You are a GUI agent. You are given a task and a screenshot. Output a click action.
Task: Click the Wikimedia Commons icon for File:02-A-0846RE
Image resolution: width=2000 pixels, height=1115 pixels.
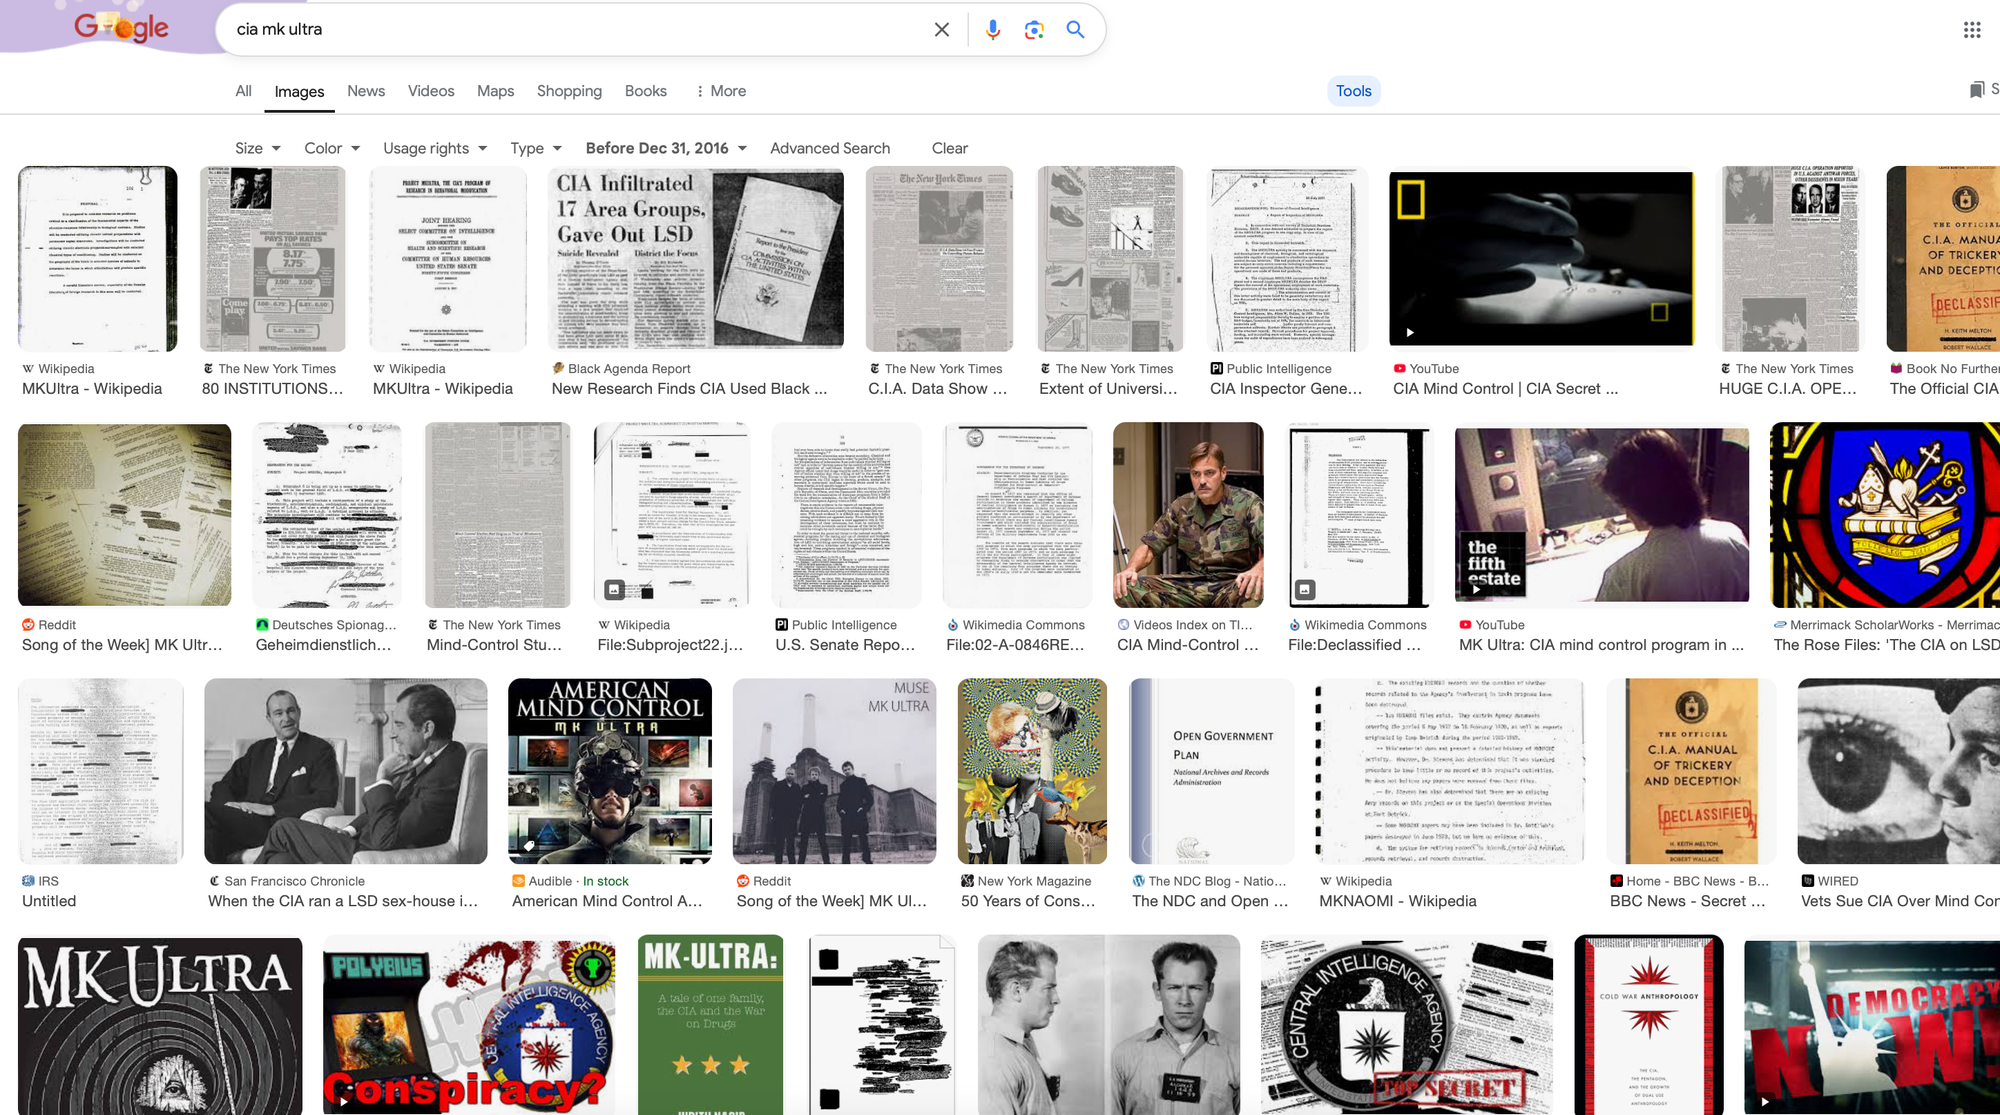tap(952, 625)
